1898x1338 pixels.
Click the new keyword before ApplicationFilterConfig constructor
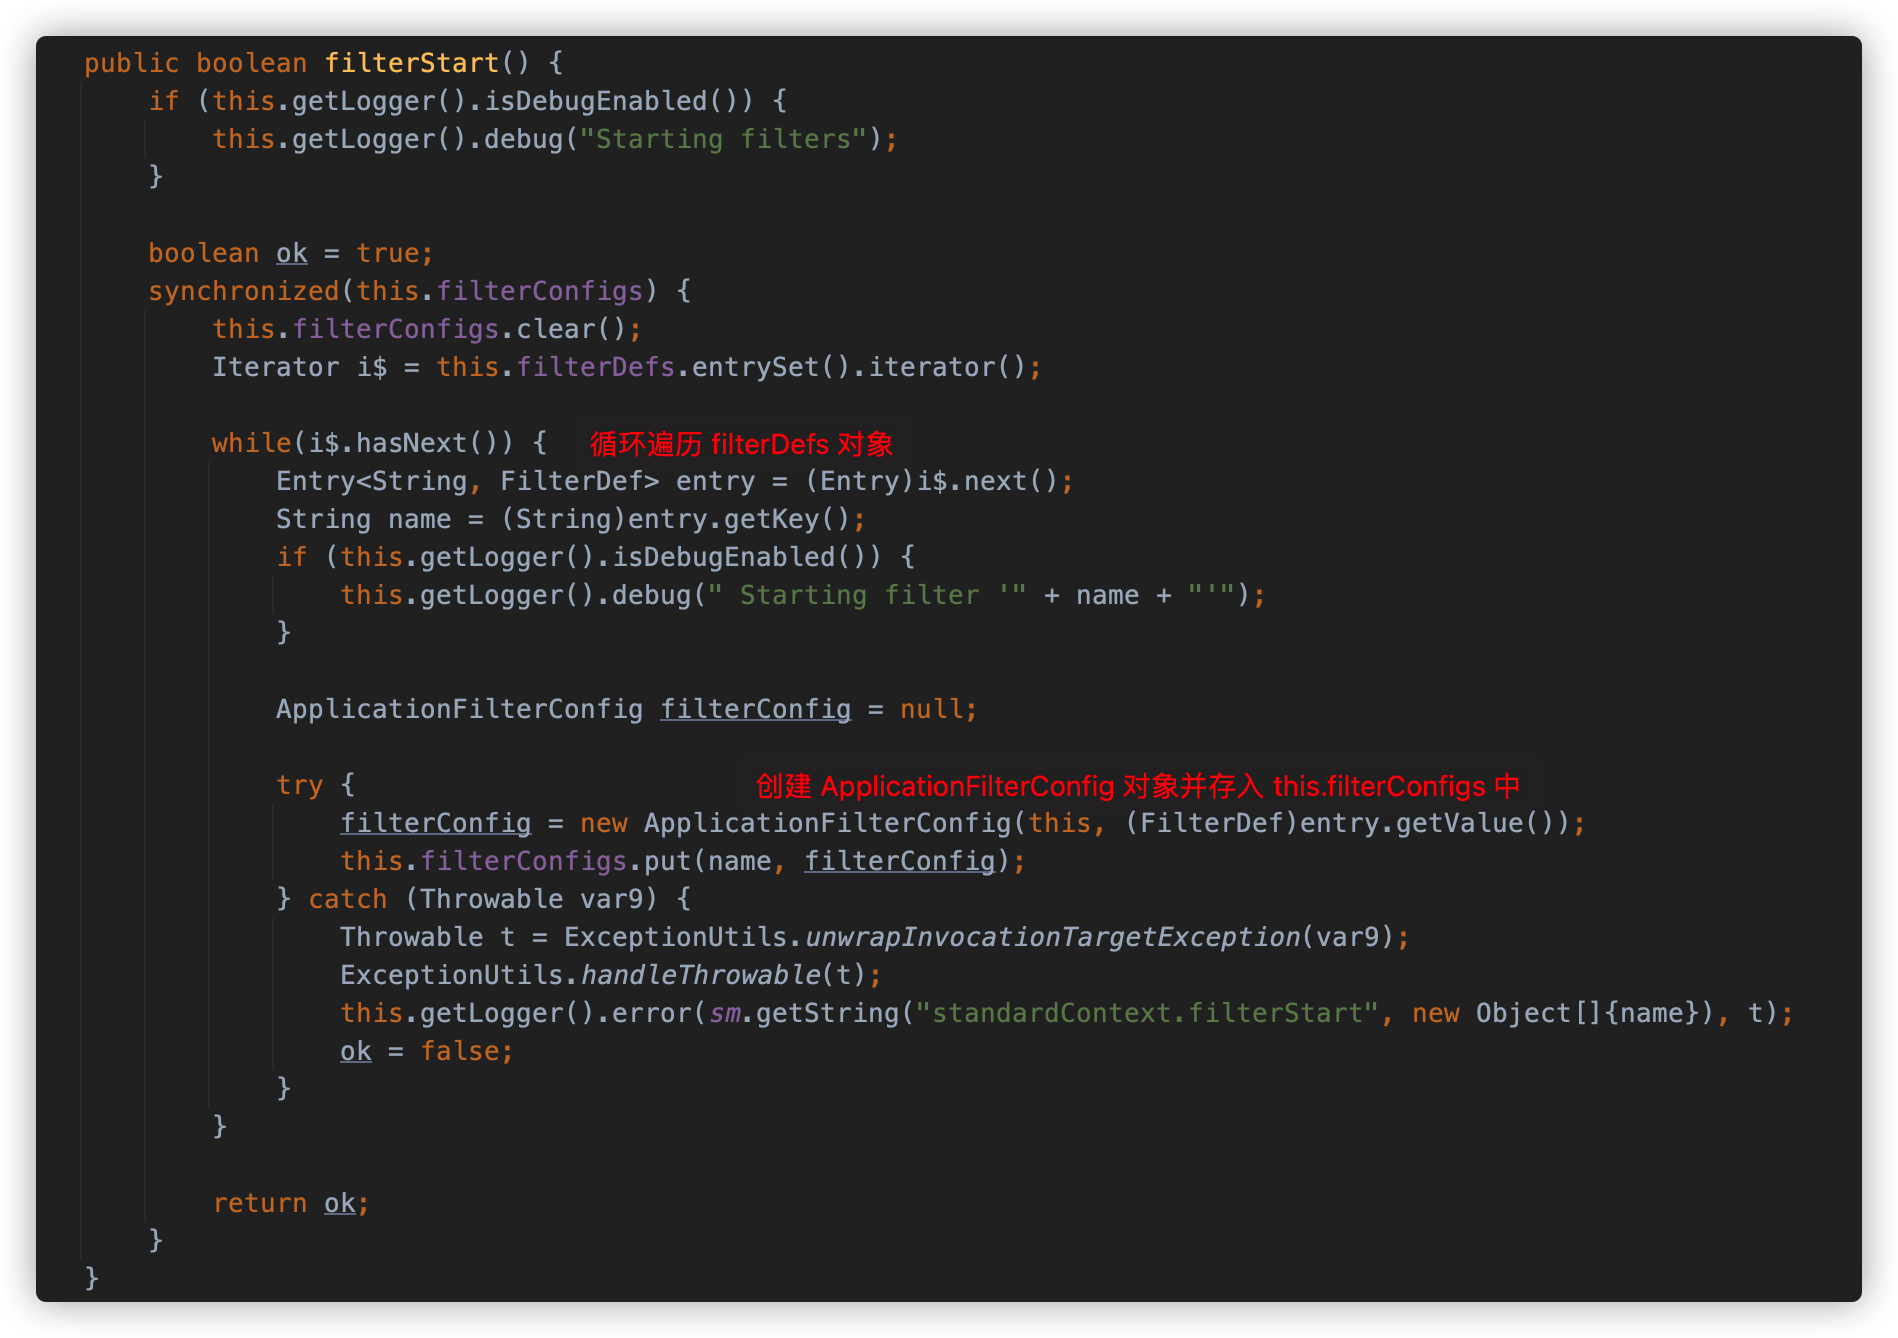603,823
